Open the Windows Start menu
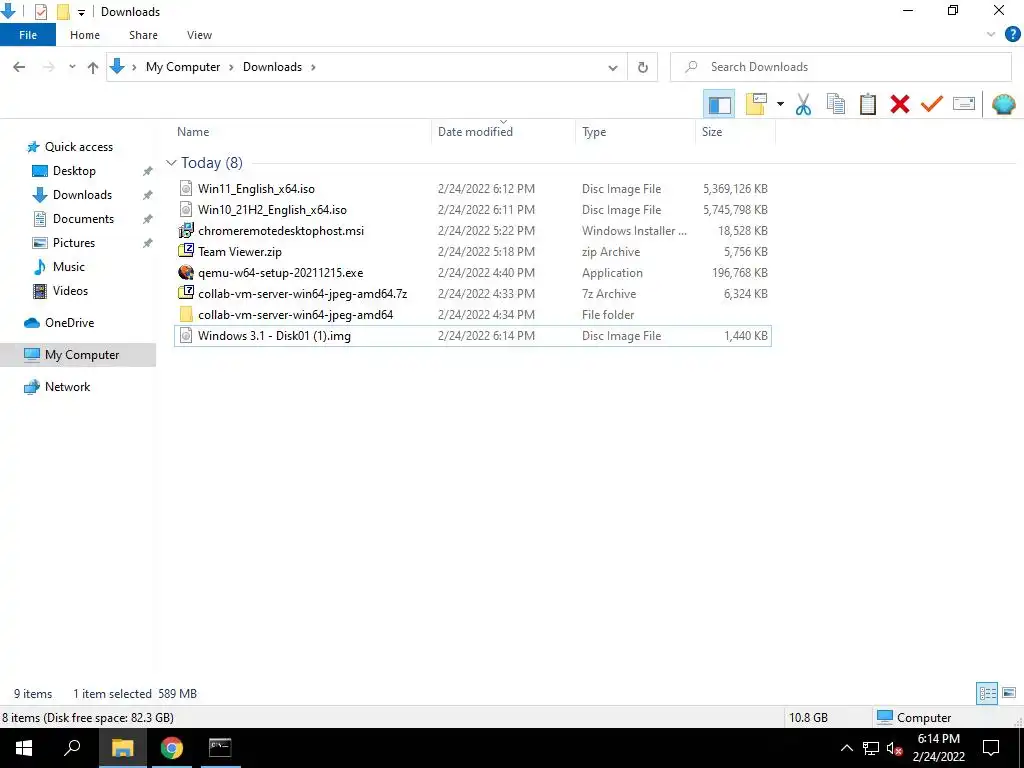 pyautogui.click(x=24, y=748)
